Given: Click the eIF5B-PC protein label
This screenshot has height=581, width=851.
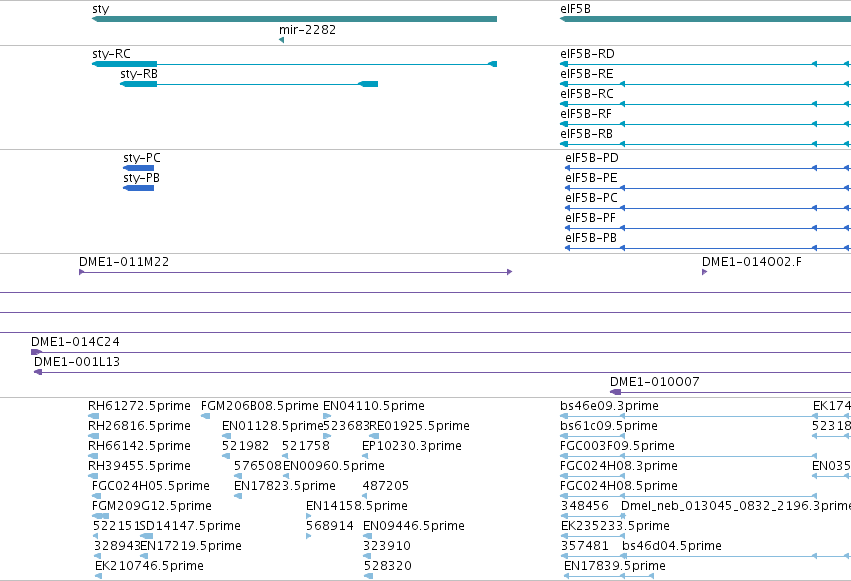Looking at the screenshot, I should point(591,198).
